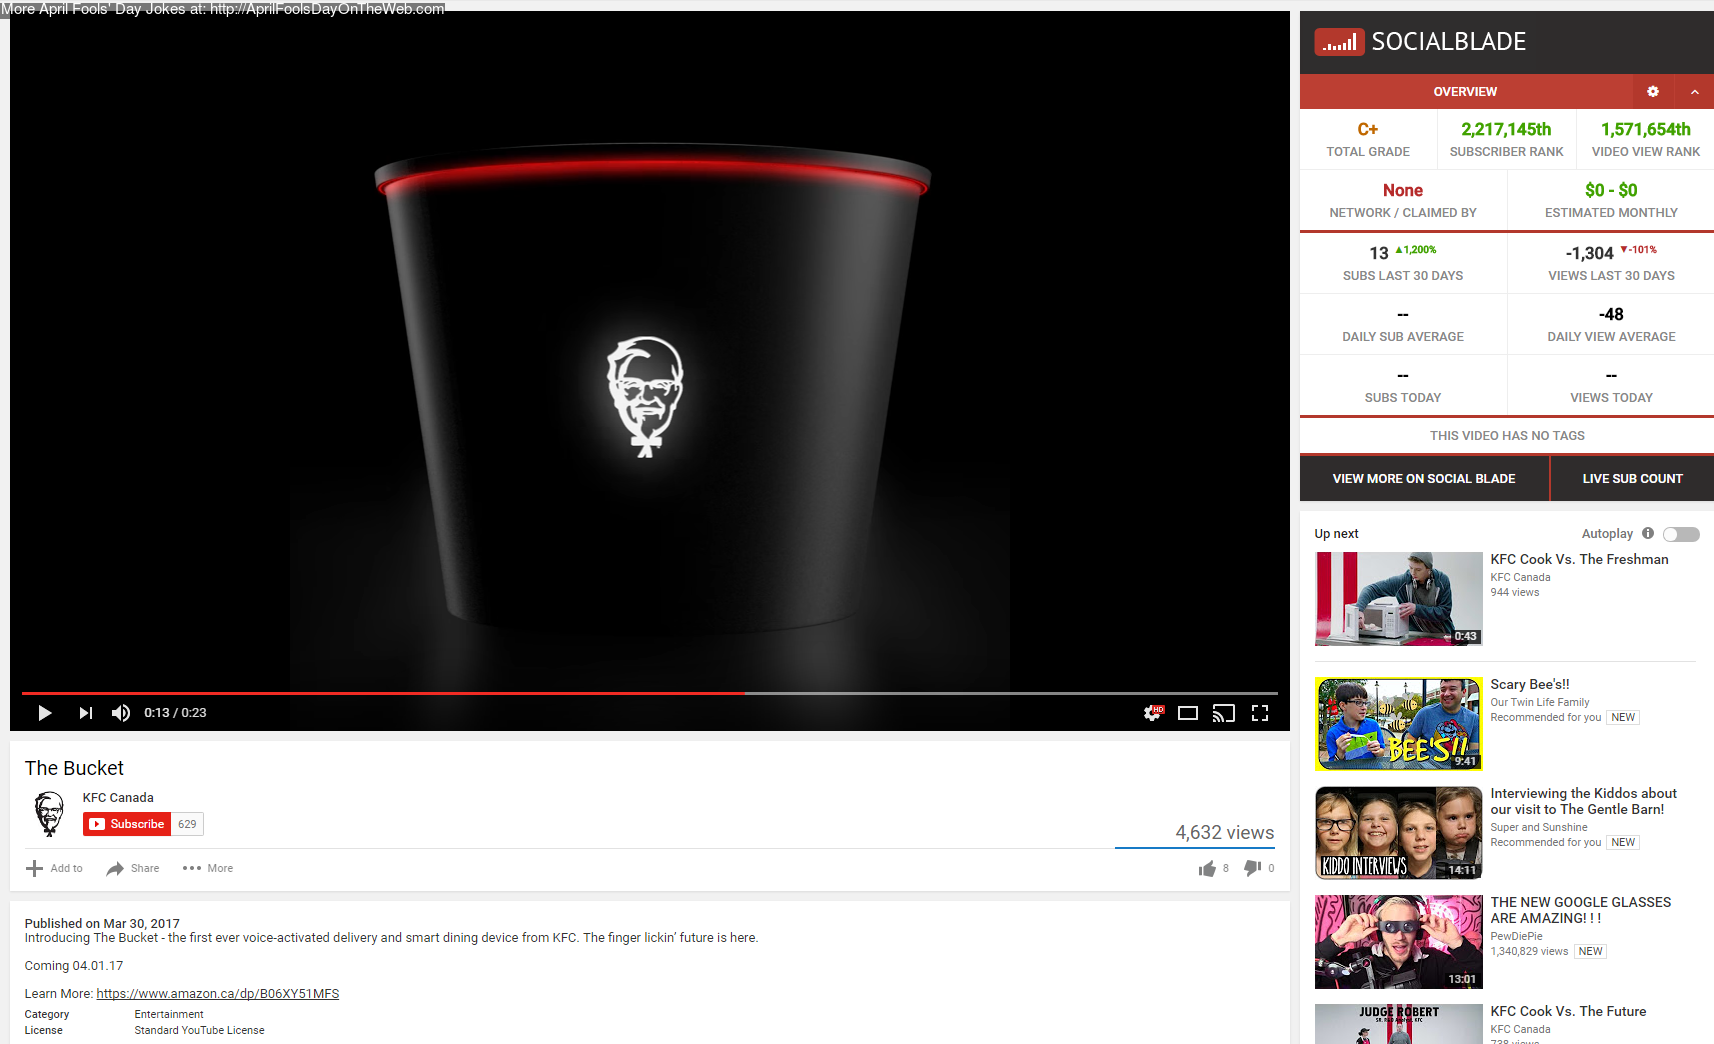
Task: Open video settings gear
Action: tap(1154, 713)
